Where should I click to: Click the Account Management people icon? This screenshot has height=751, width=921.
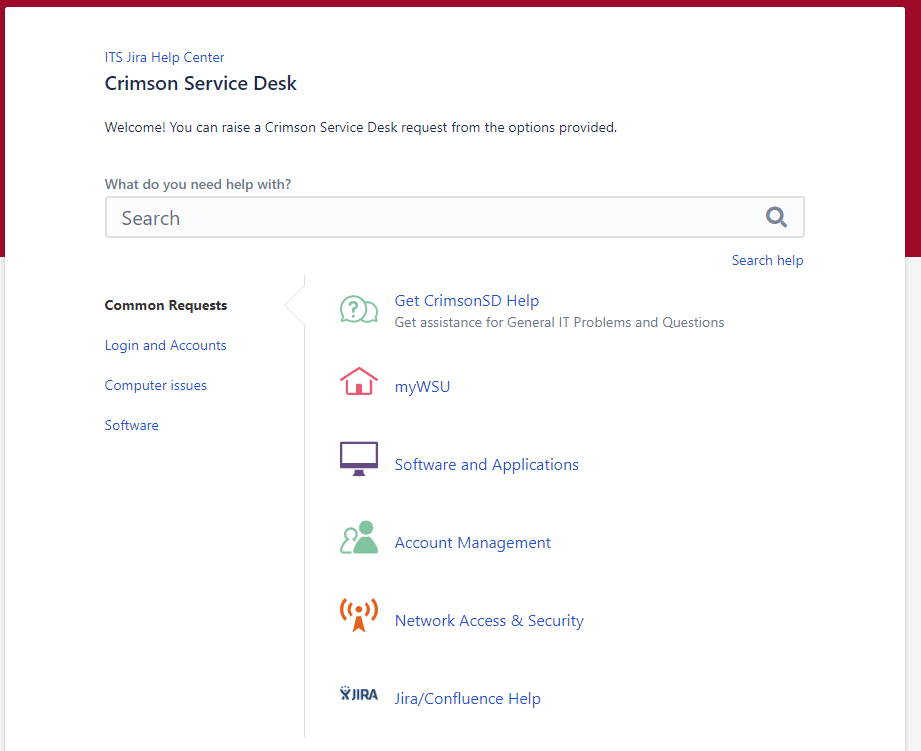click(359, 537)
